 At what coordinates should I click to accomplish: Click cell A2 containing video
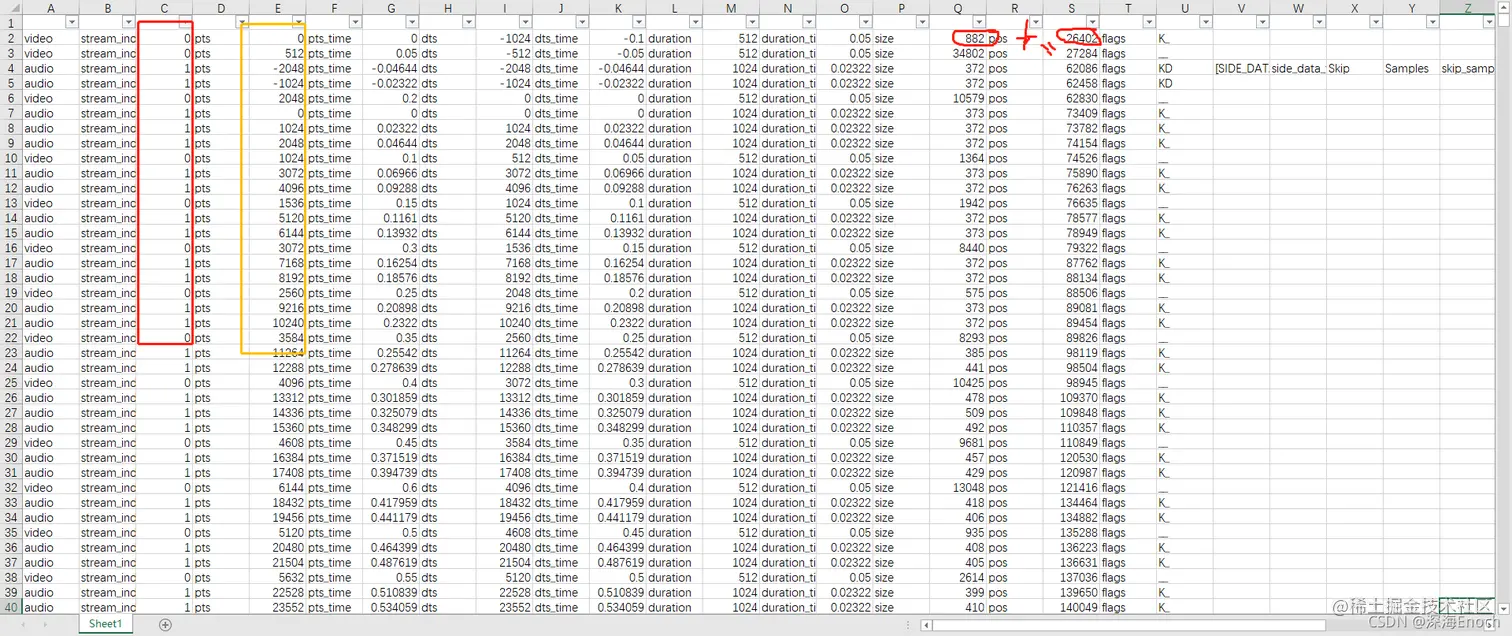point(51,39)
